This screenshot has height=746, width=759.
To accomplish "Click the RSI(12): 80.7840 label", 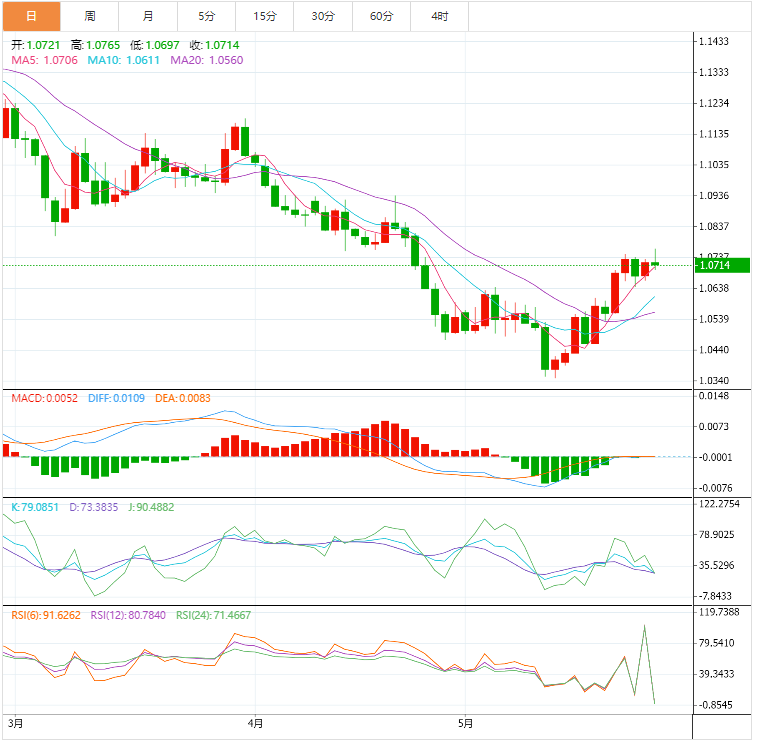I will tap(128, 615).
